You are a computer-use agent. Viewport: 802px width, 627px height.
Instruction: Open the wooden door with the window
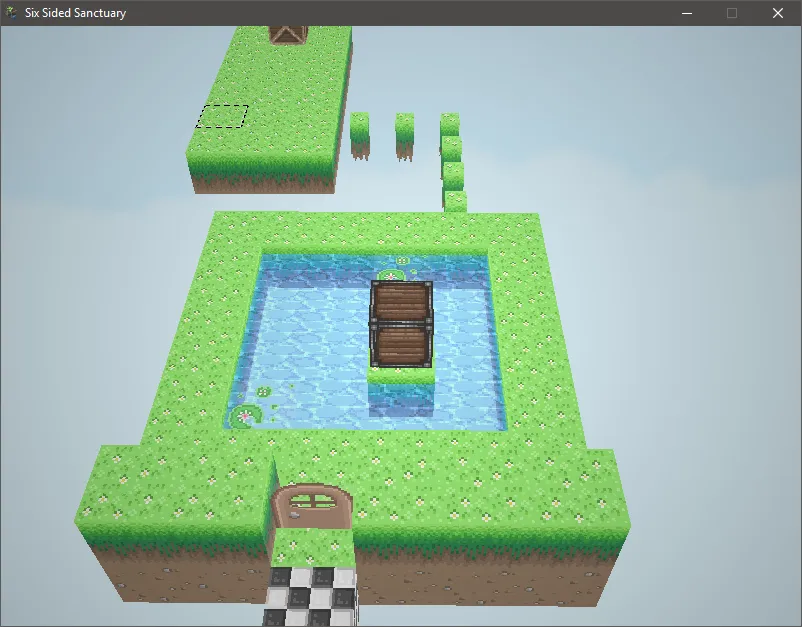[x=313, y=505]
